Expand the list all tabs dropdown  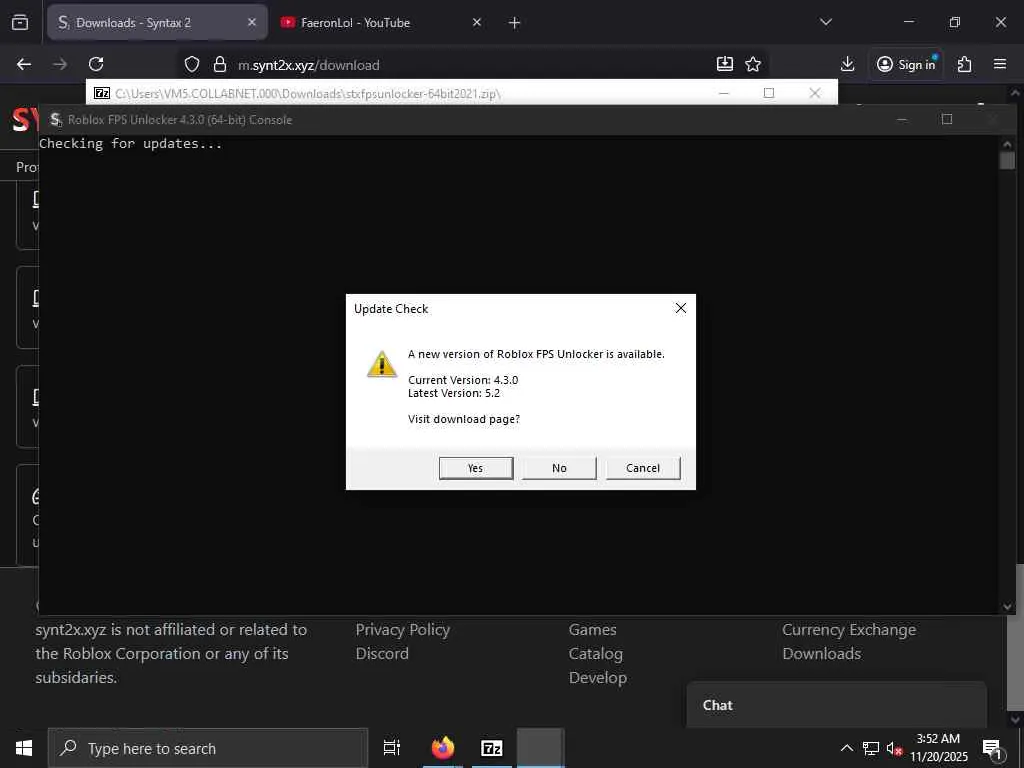point(825,22)
